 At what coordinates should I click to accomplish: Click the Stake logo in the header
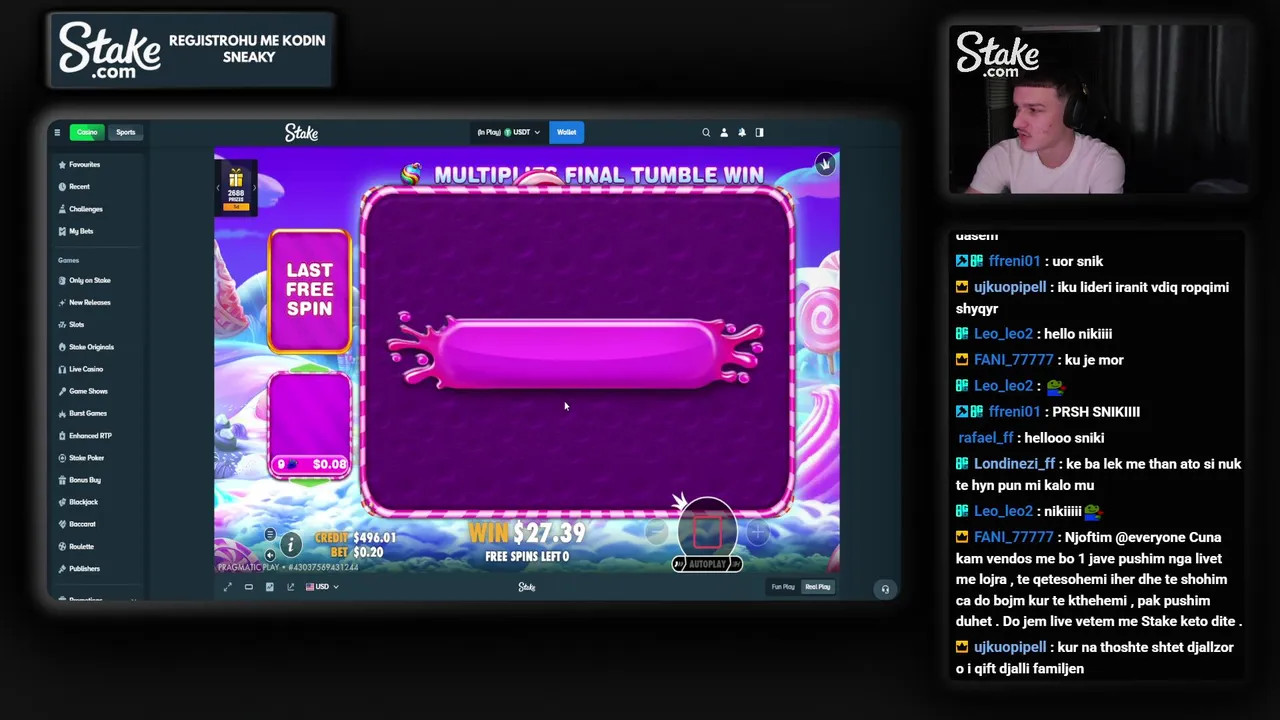point(301,132)
